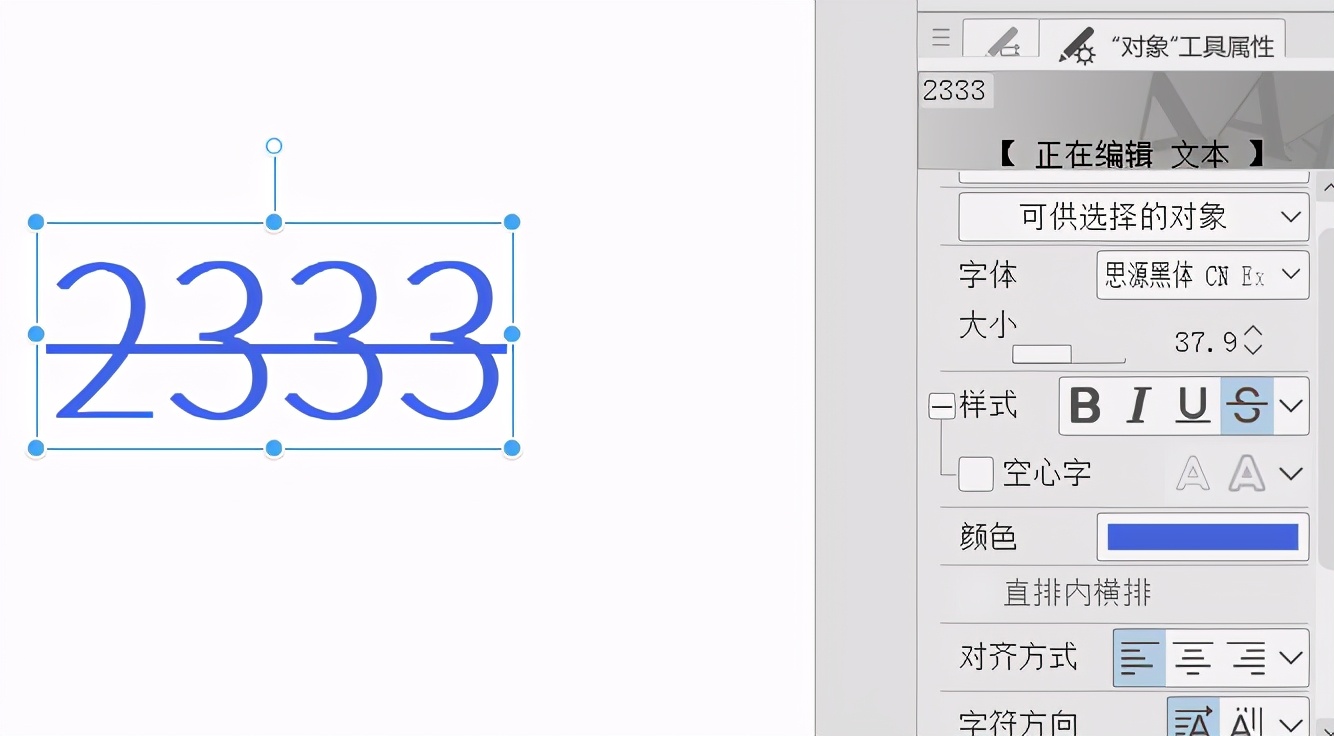Open the 字体 font dropdown
Viewport: 1334px width, 736px height.
click(1202, 275)
